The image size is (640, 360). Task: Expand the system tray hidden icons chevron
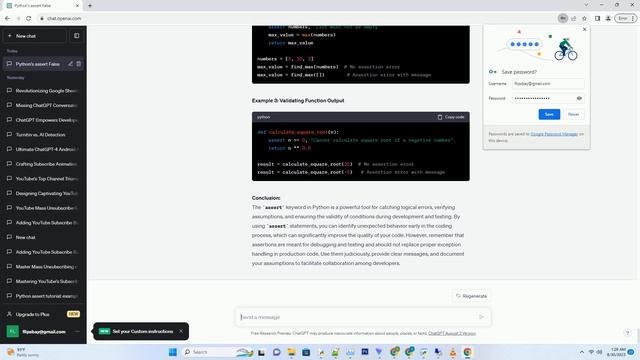coord(582,352)
